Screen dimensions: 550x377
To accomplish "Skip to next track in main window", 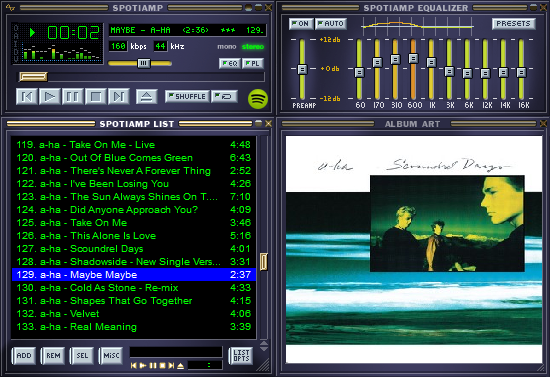I will tap(119, 96).
